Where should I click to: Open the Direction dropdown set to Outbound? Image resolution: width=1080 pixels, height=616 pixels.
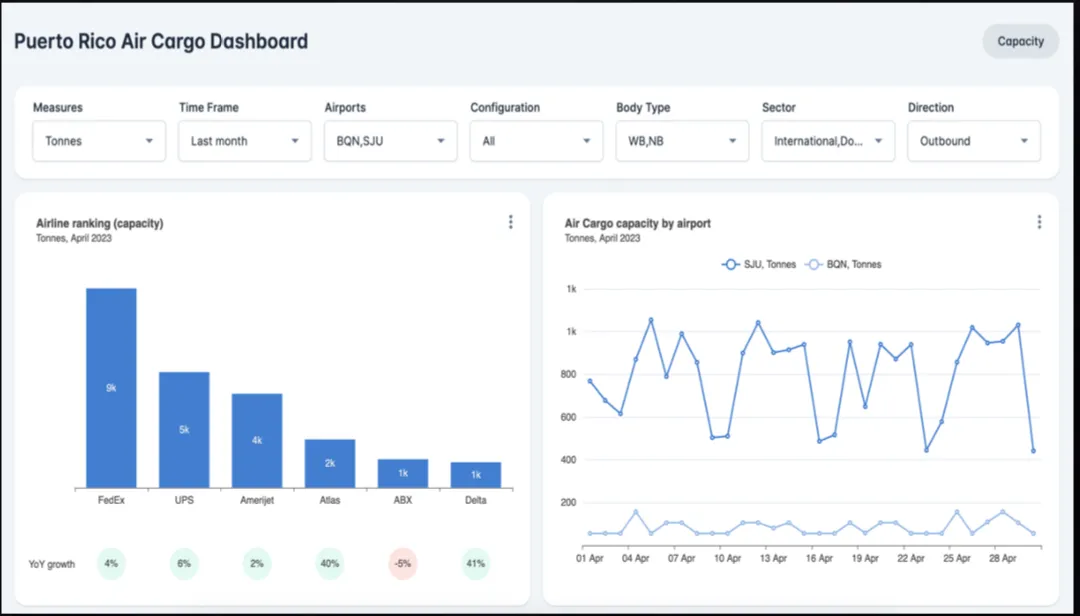coord(974,141)
